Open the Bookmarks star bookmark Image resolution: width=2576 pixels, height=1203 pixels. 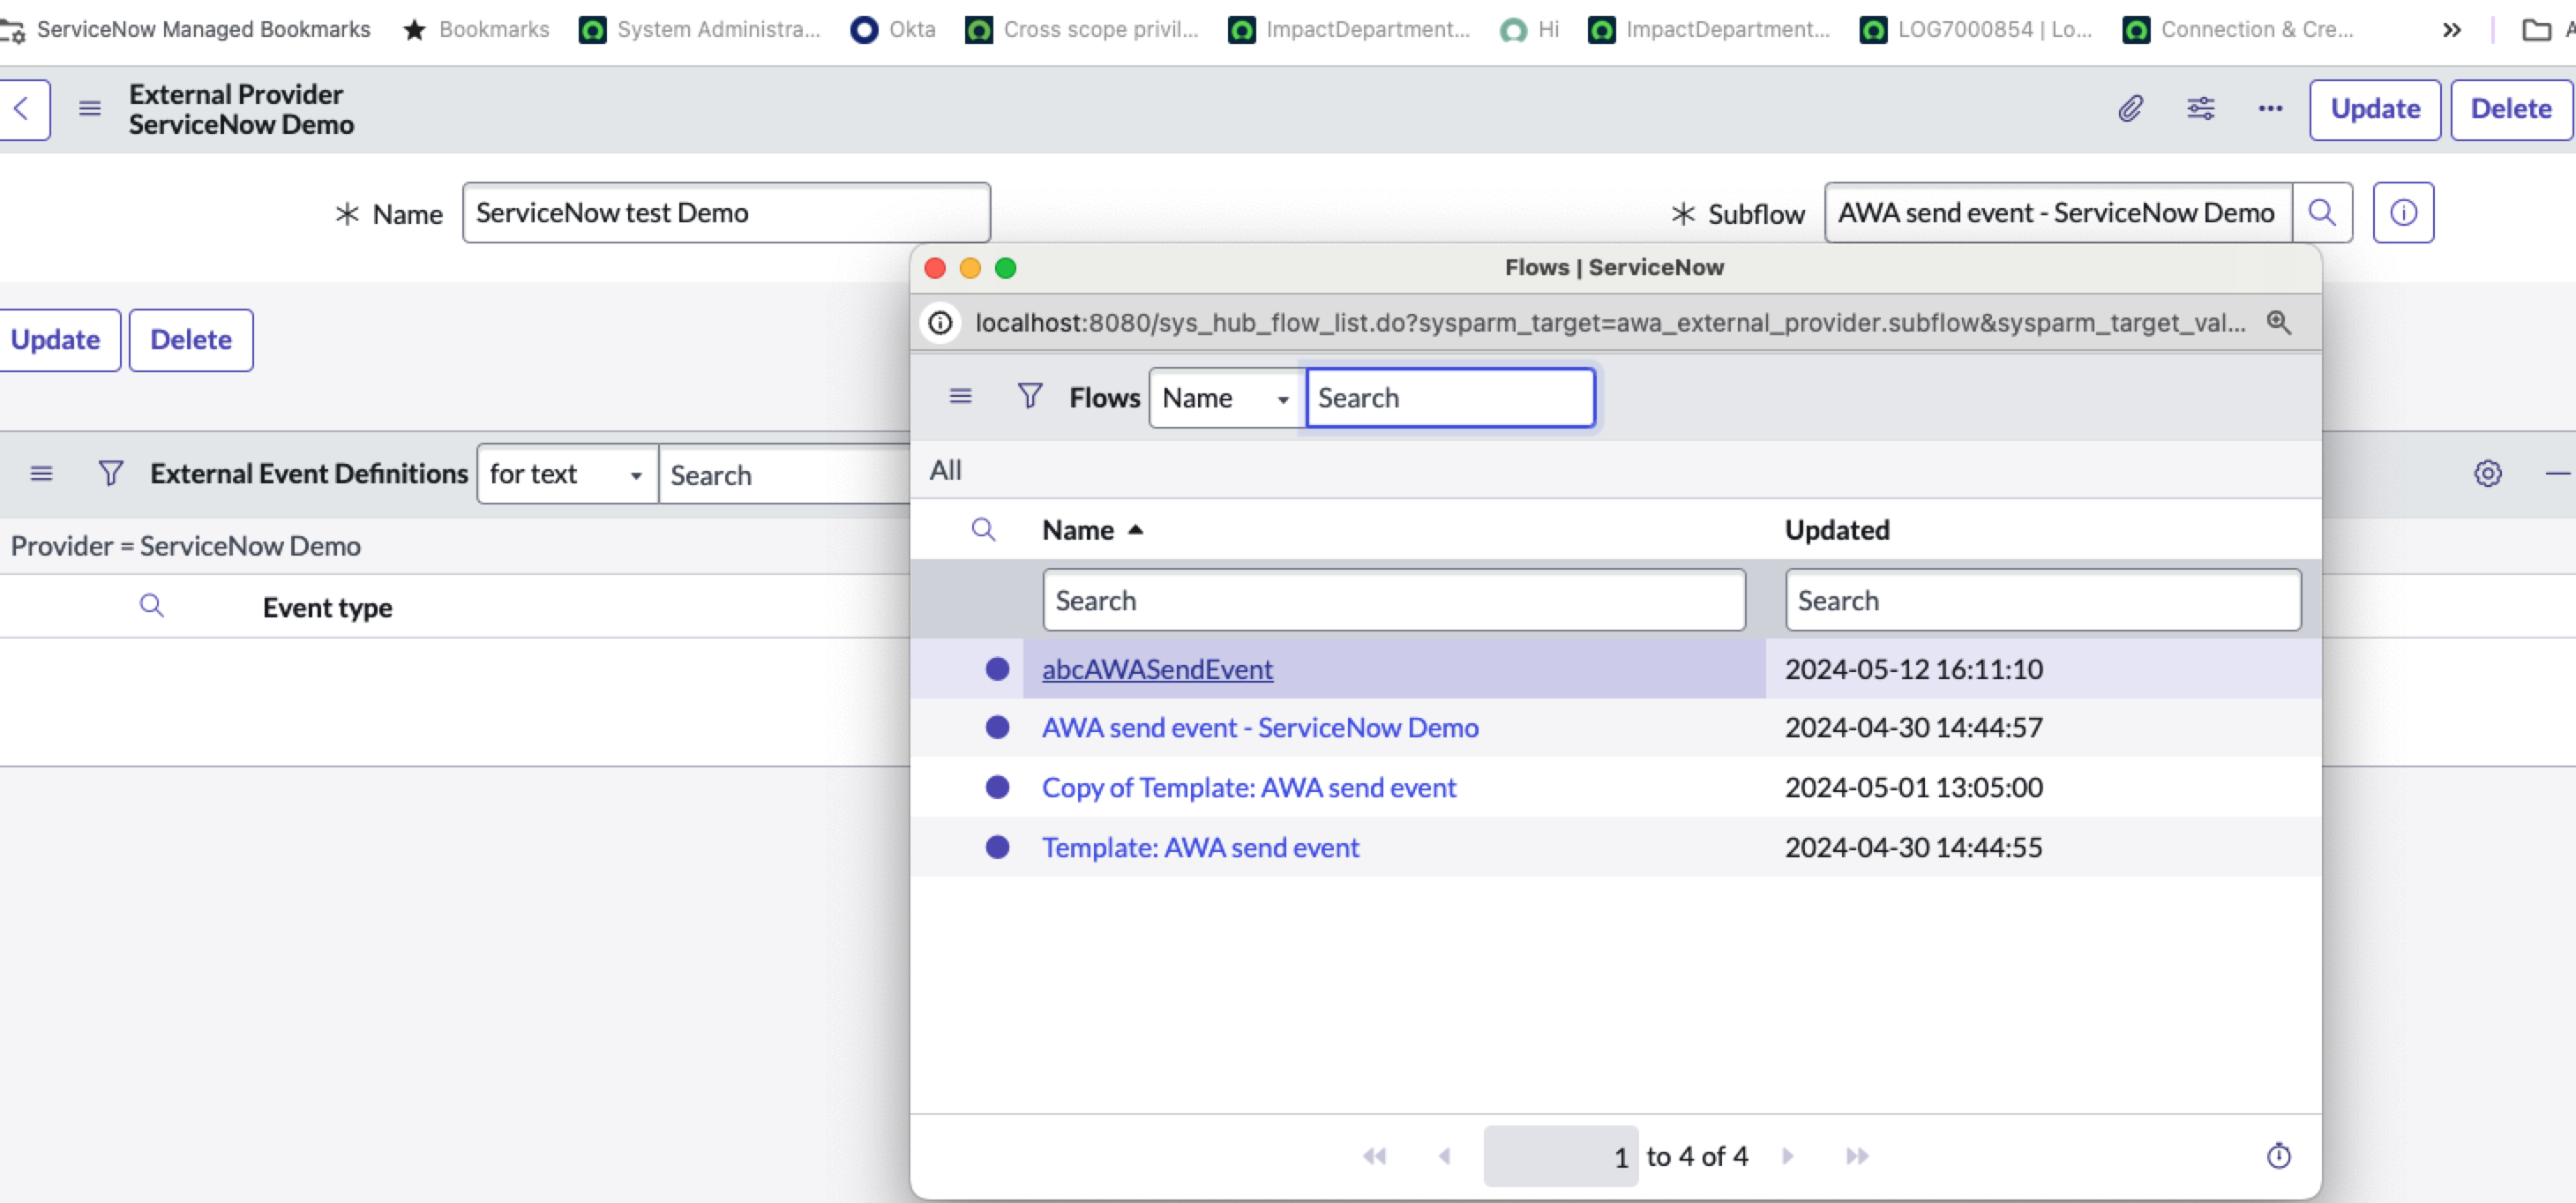(476, 30)
